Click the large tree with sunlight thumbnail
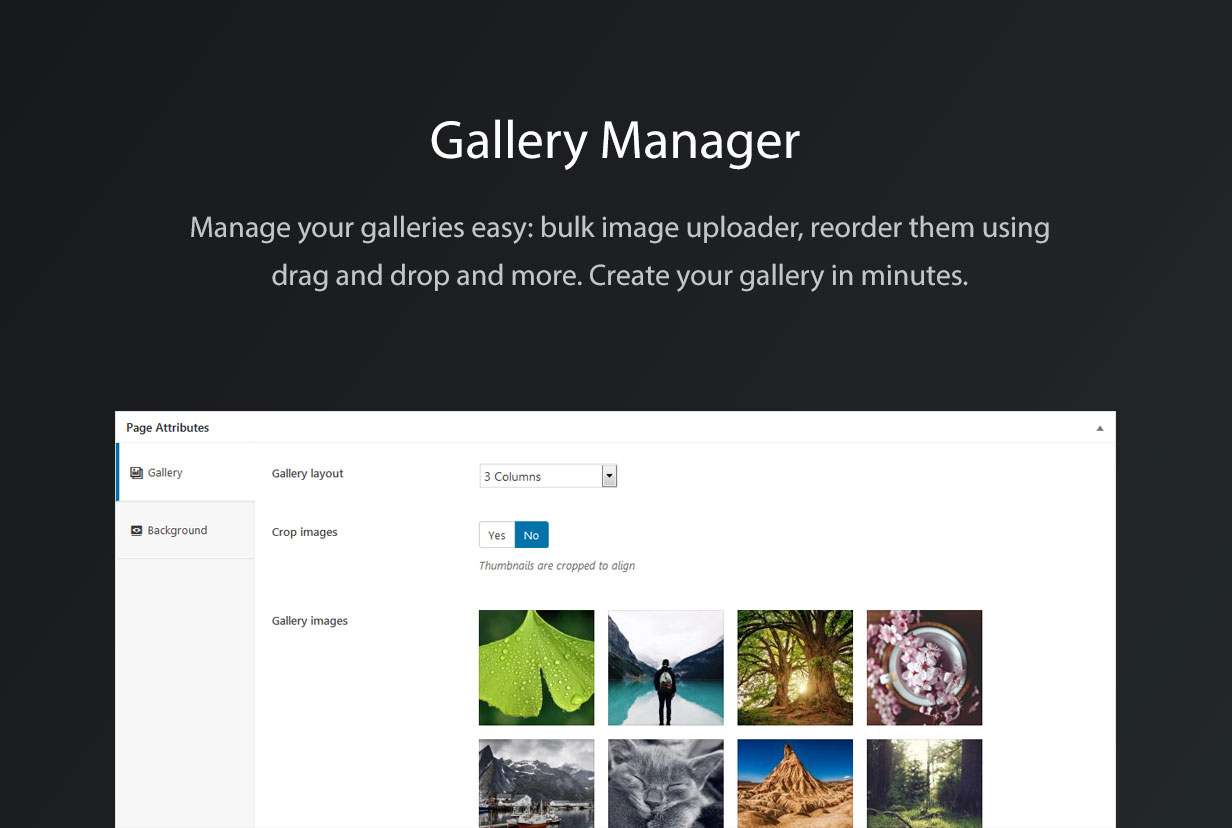This screenshot has width=1232, height=828. click(x=795, y=668)
